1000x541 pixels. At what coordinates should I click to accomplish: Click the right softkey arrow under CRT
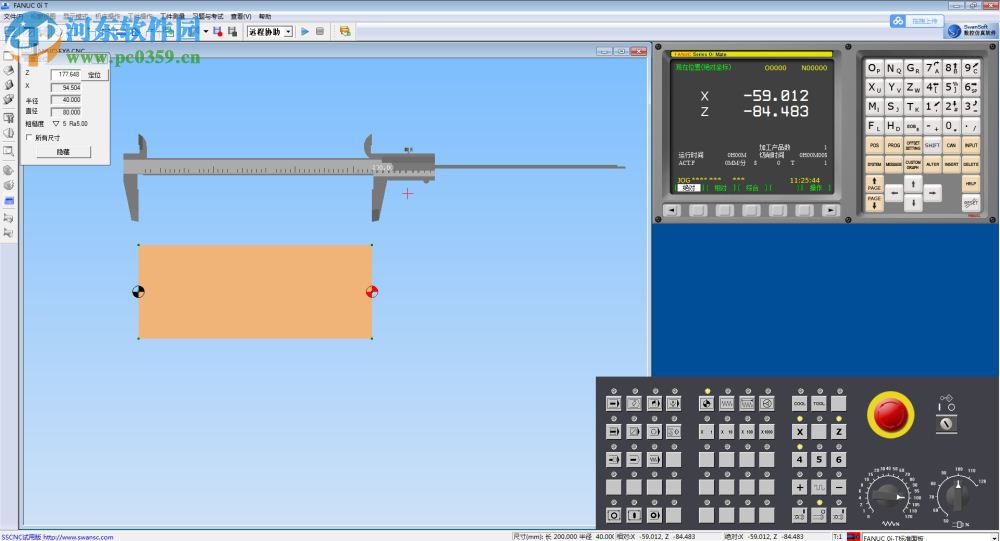pos(830,210)
